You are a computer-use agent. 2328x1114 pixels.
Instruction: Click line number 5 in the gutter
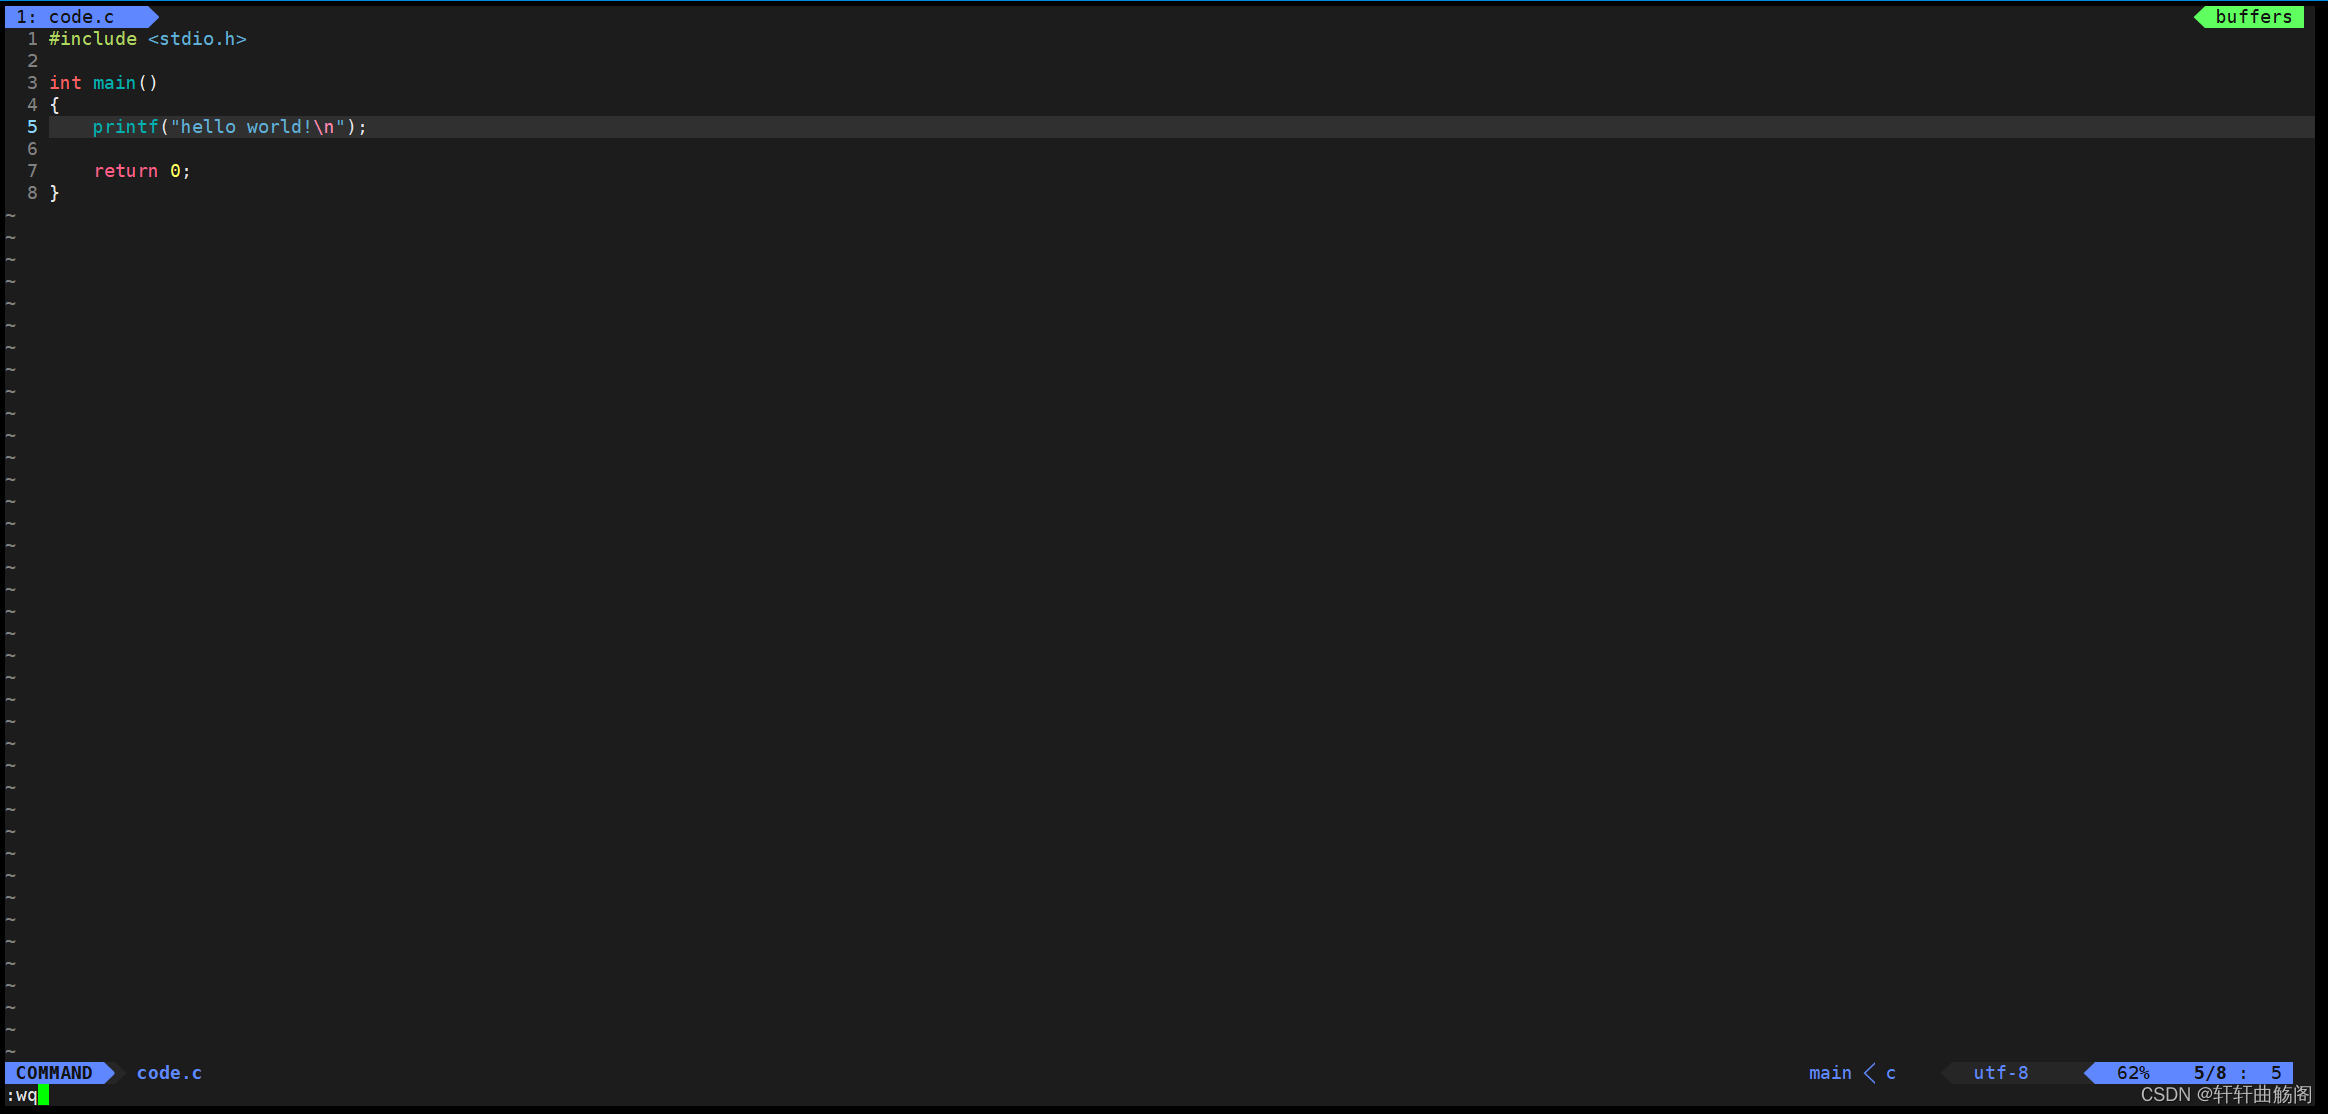click(x=32, y=127)
